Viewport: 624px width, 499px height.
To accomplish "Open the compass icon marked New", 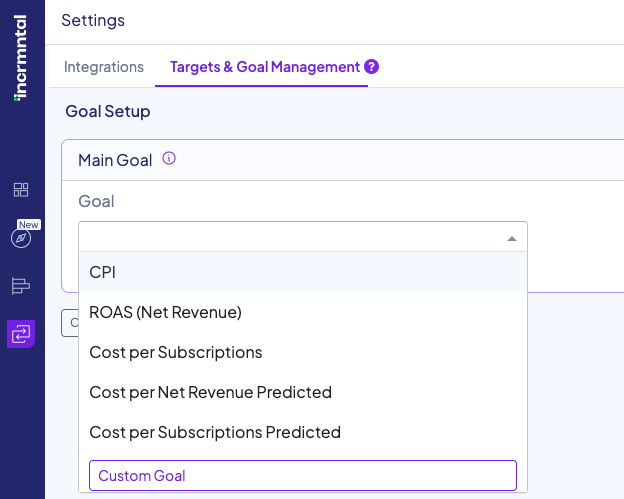I will click(21, 238).
